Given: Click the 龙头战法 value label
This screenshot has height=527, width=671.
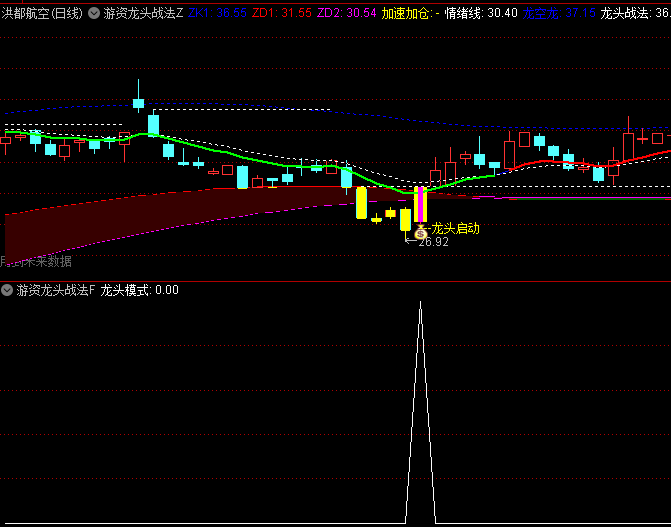Looking at the screenshot, I should tap(635, 13).
